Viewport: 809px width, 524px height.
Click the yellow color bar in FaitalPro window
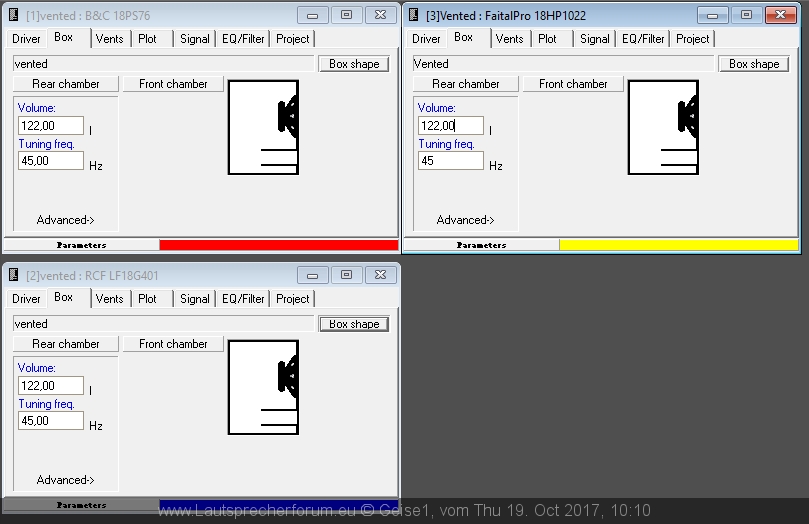tap(678, 245)
